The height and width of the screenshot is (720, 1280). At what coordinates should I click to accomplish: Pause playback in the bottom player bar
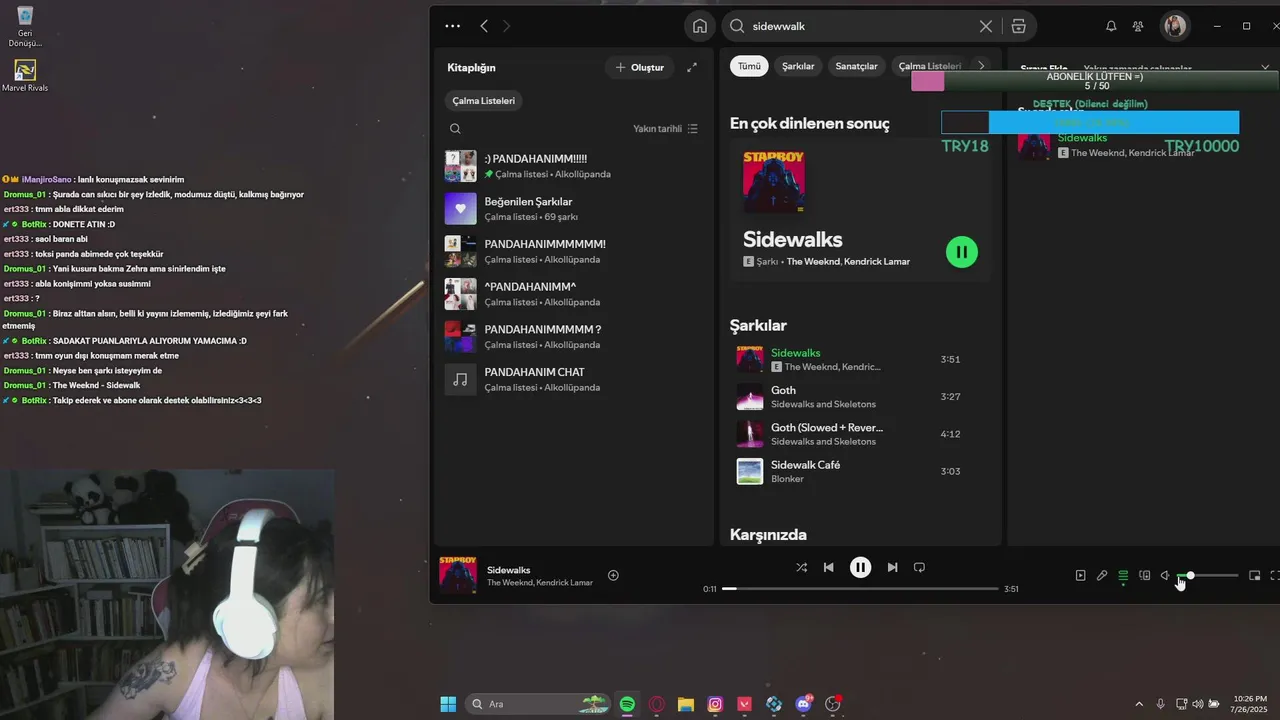[860, 567]
